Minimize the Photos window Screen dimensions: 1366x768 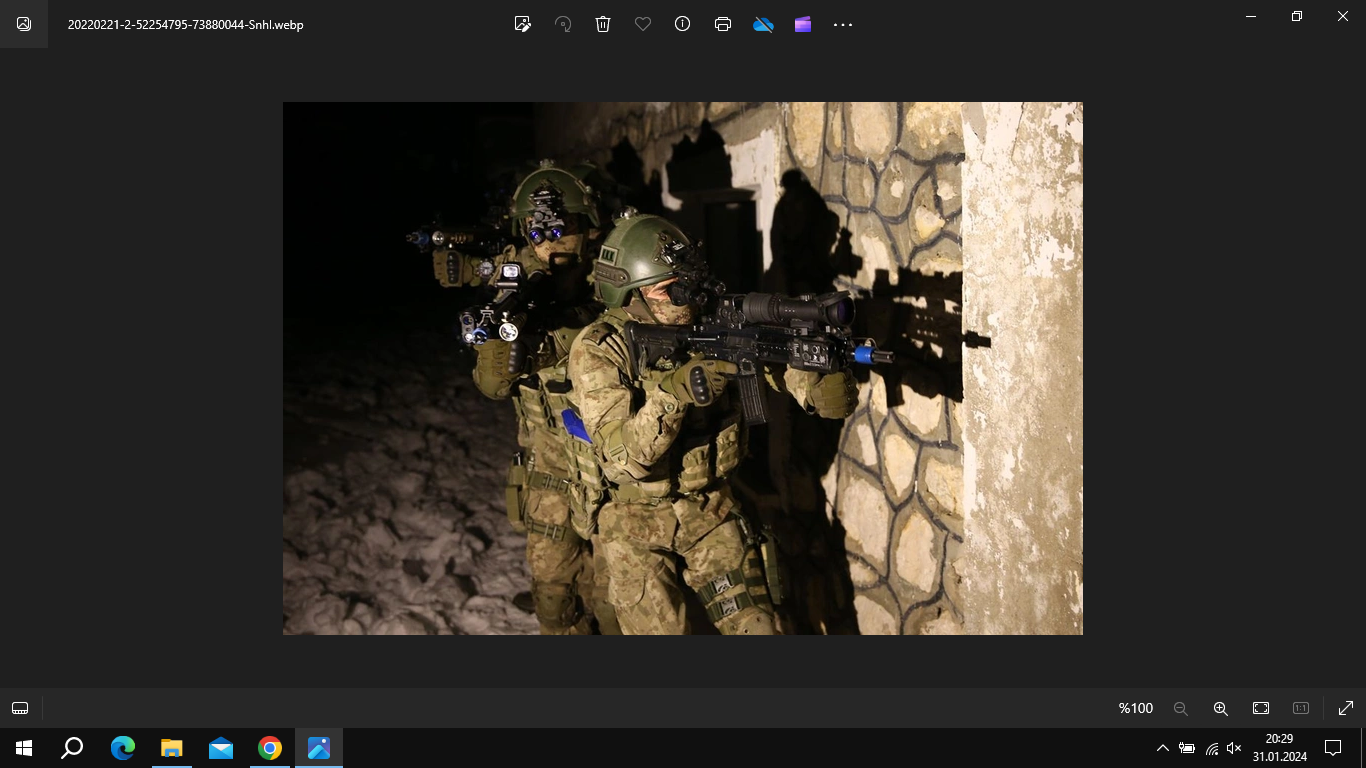click(1251, 16)
